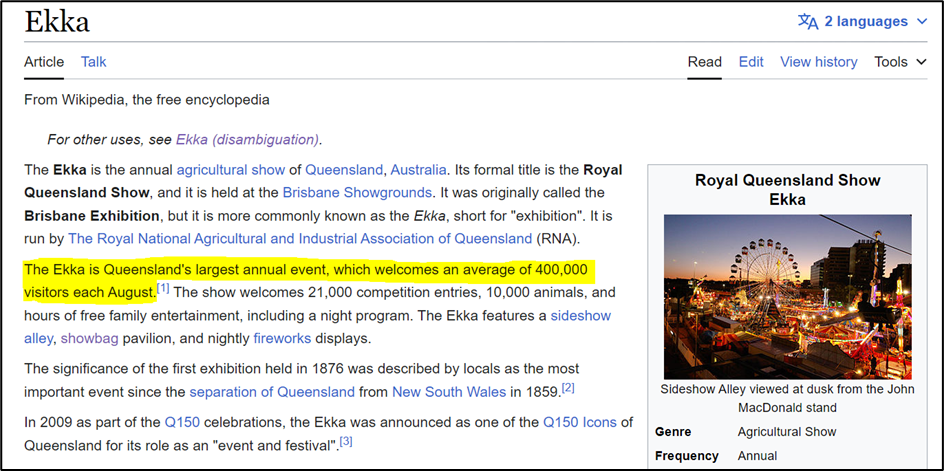Follow the fireworks link
The image size is (944, 471).
tap(282, 338)
